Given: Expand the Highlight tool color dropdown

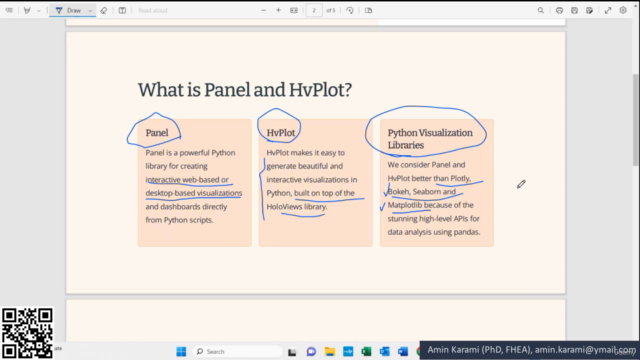Looking at the screenshot, I should click(39, 11).
